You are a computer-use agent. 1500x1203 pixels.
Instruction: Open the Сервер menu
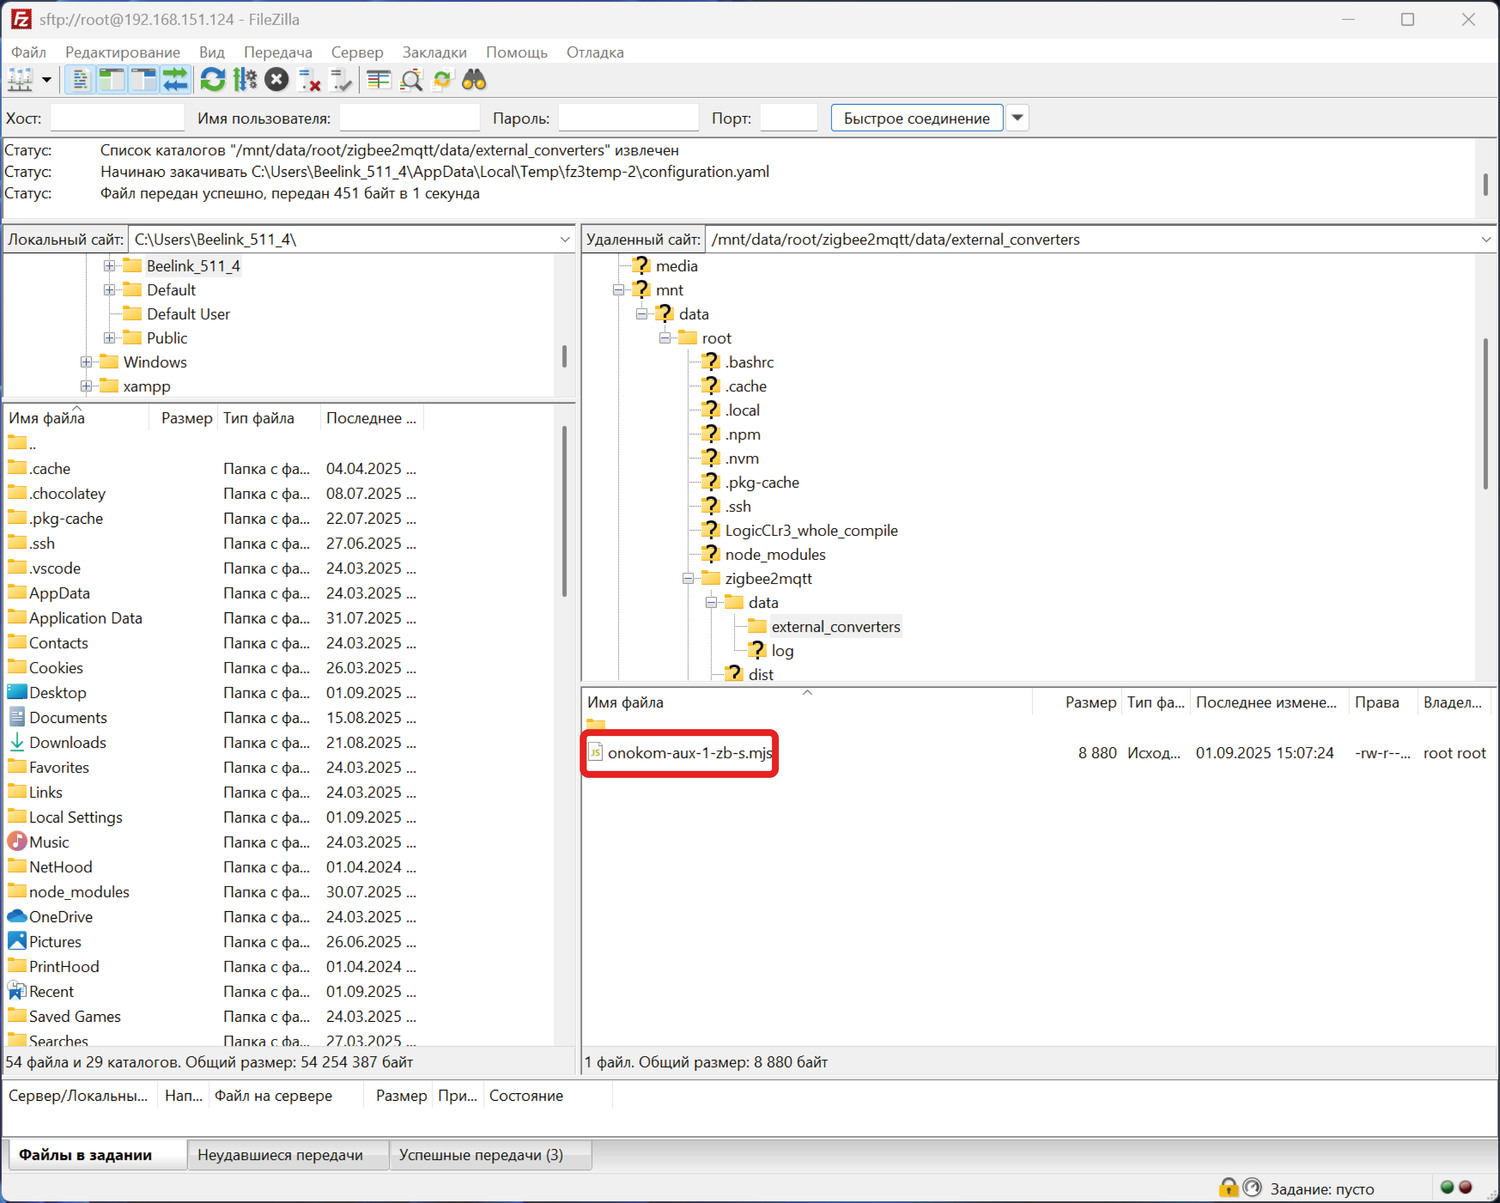point(357,52)
